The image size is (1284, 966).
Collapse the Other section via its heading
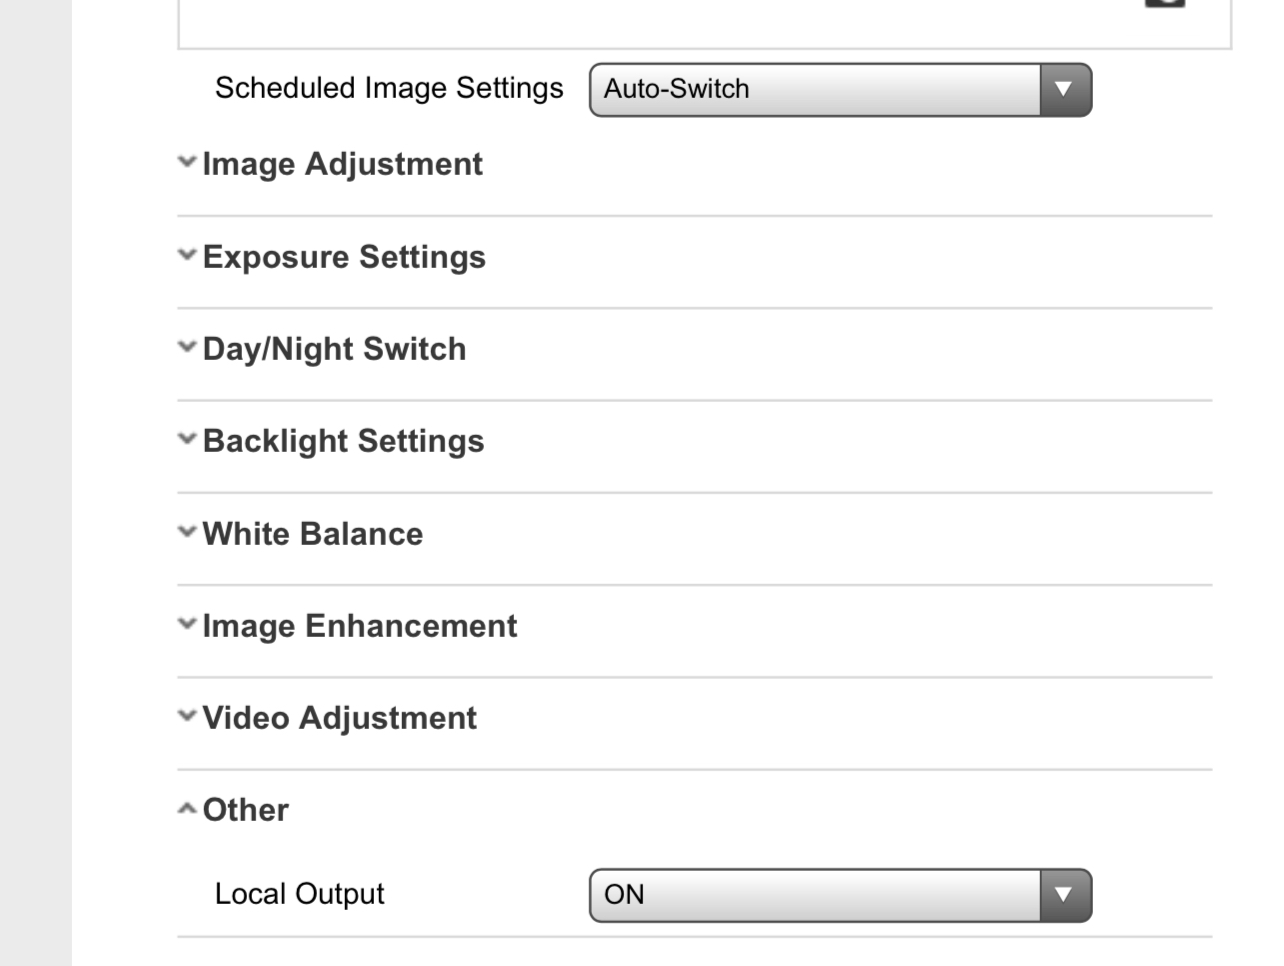coord(245,810)
